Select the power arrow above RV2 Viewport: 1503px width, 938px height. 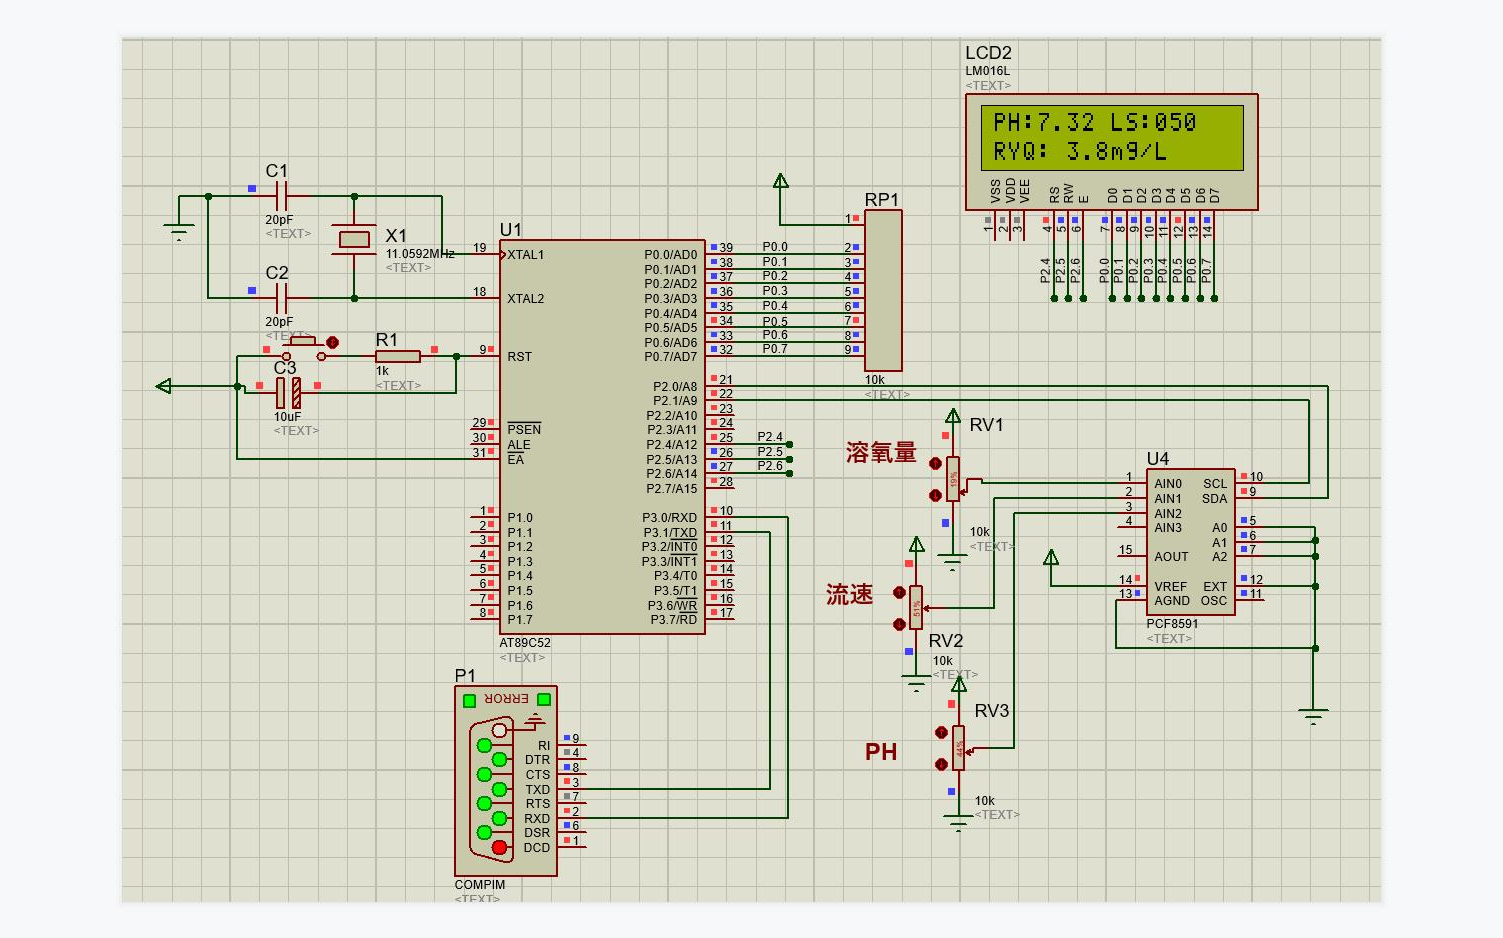pyautogui.click(x=917, y=544)
